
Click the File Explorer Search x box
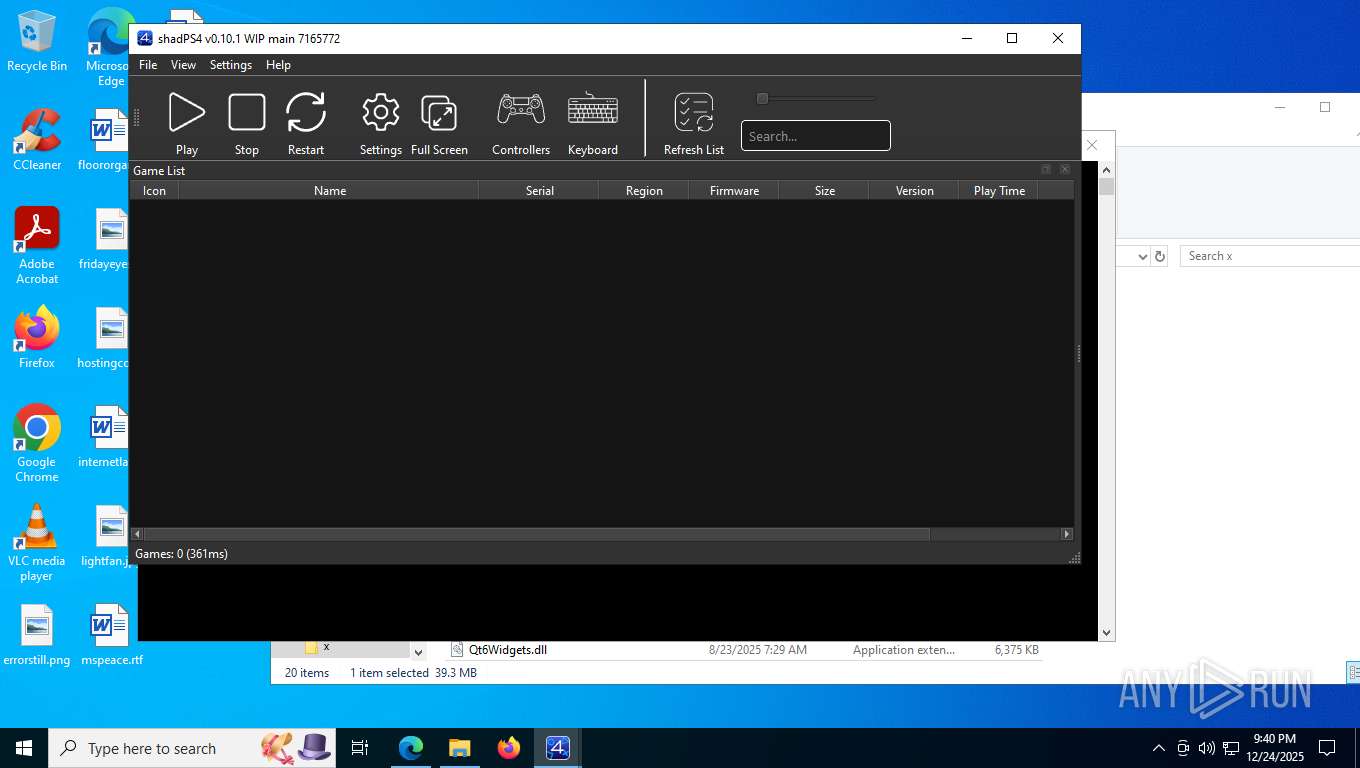(x=1270, y=256)
